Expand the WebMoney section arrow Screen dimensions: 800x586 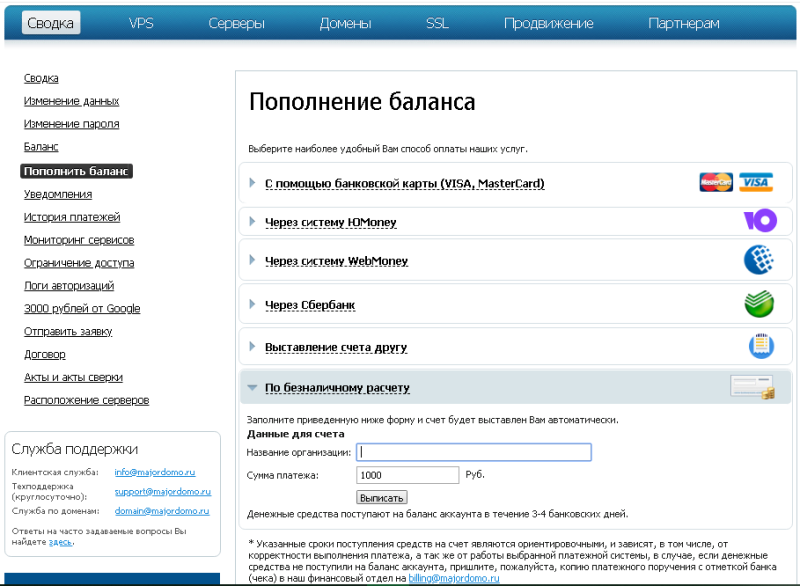pyautogui.click(x=252, y=260)
